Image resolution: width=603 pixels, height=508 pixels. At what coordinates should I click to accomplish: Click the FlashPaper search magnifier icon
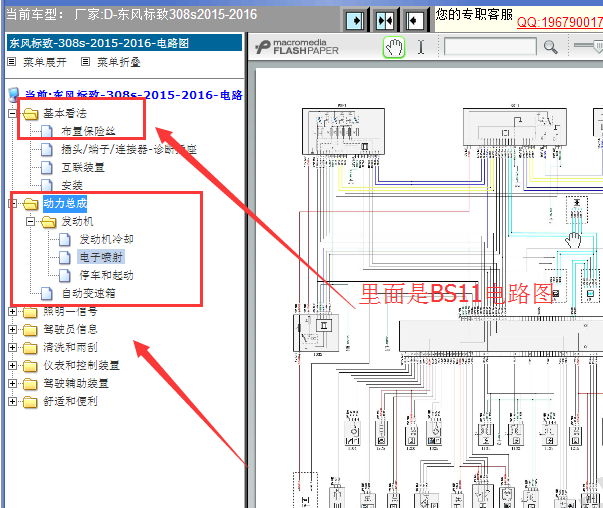(550, 47)
